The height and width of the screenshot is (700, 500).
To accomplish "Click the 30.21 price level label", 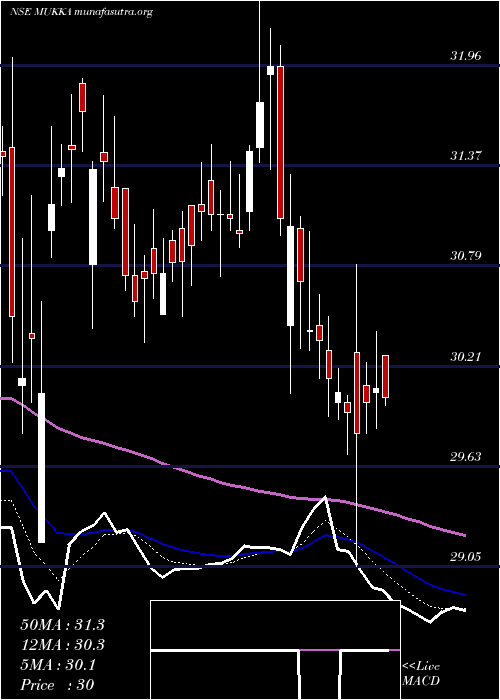I will [x=466, y=357].
